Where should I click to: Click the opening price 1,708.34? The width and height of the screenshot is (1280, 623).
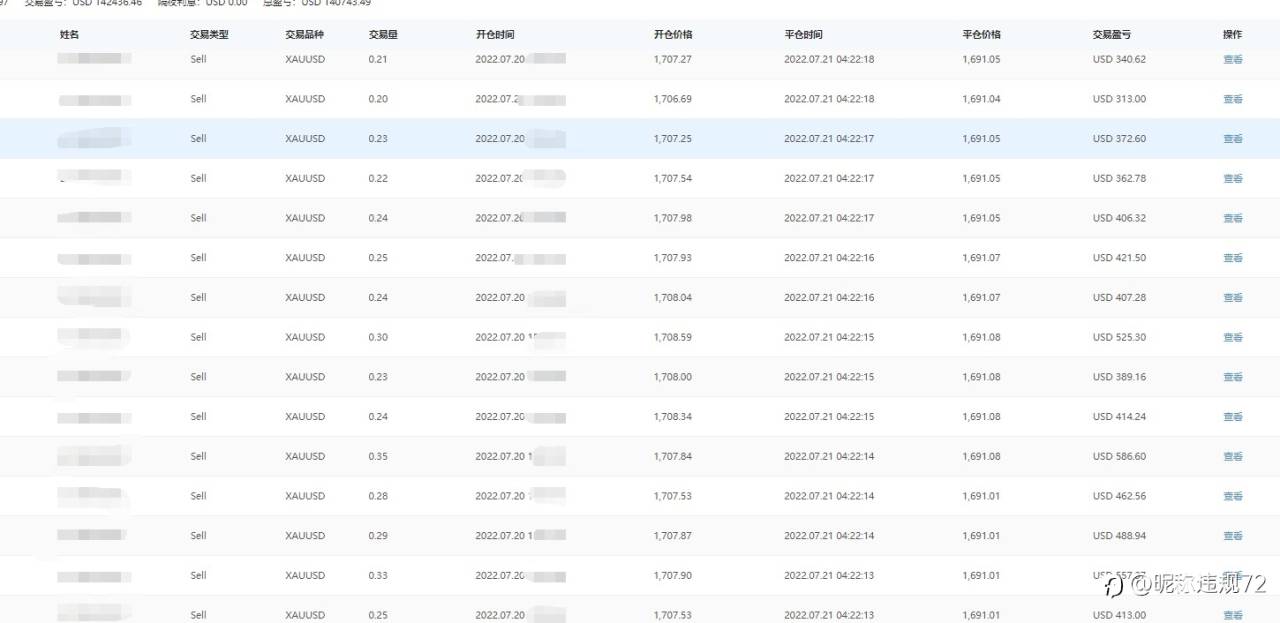672,416
